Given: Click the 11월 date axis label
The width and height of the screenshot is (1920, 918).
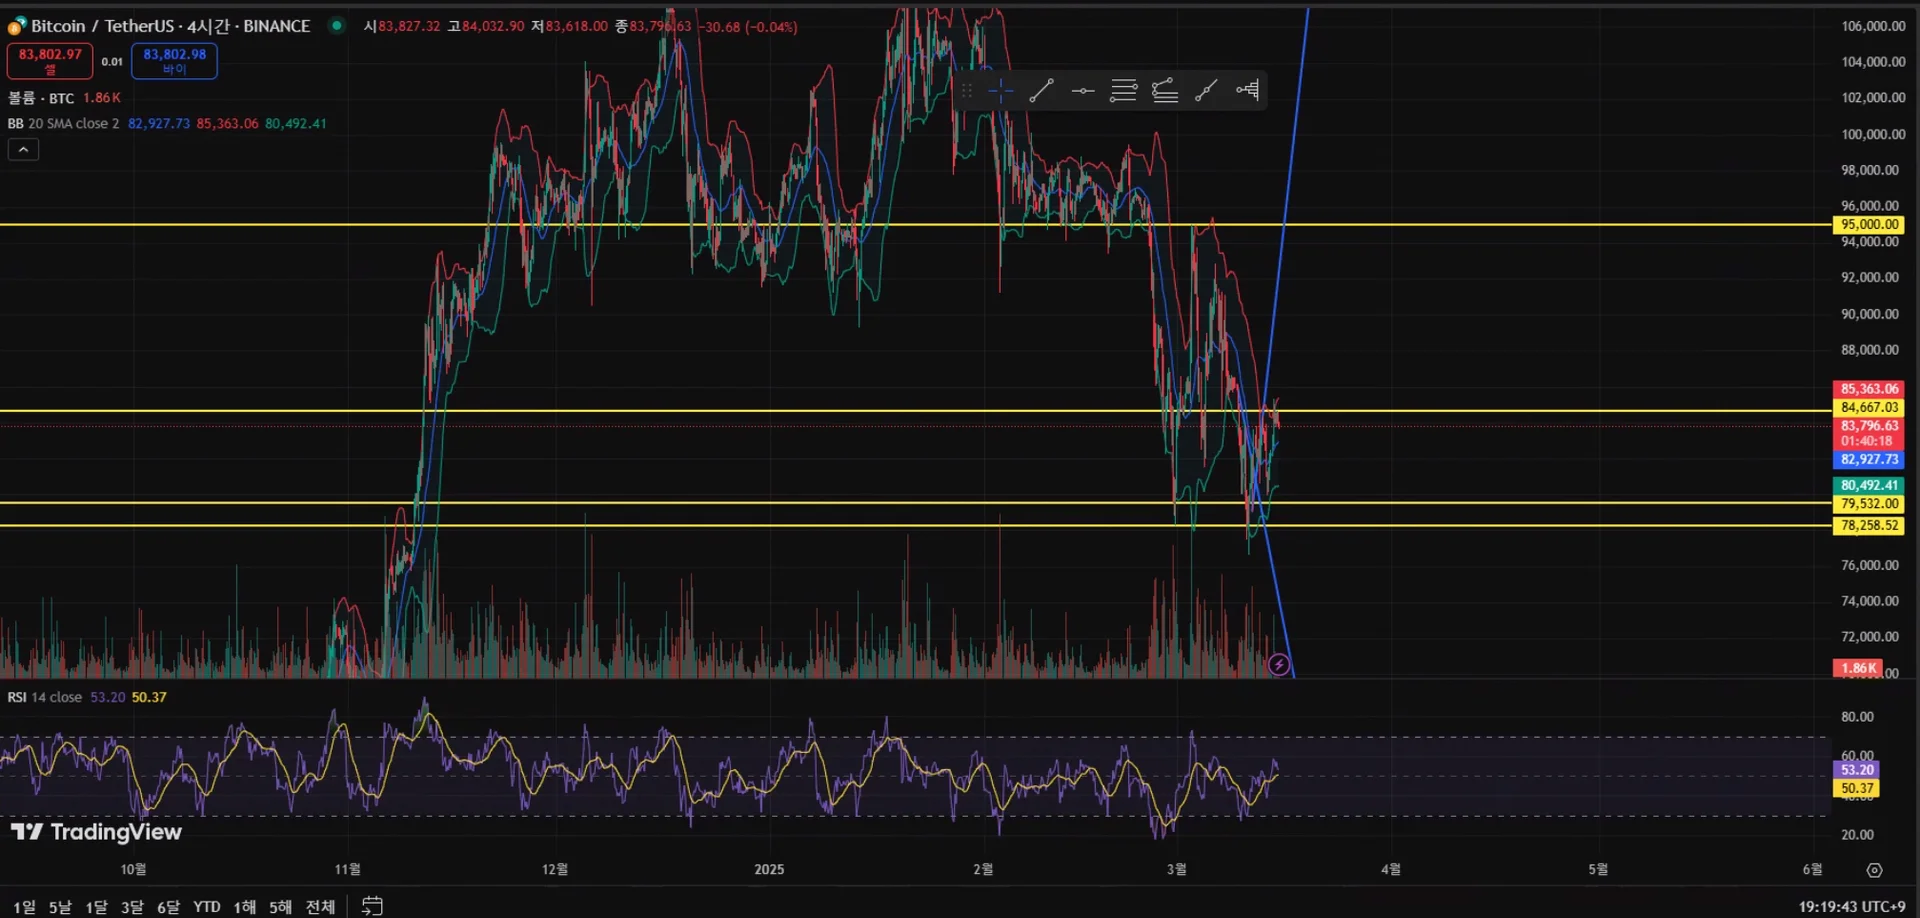Looking at the screenshot, I should tap(347, 869).
